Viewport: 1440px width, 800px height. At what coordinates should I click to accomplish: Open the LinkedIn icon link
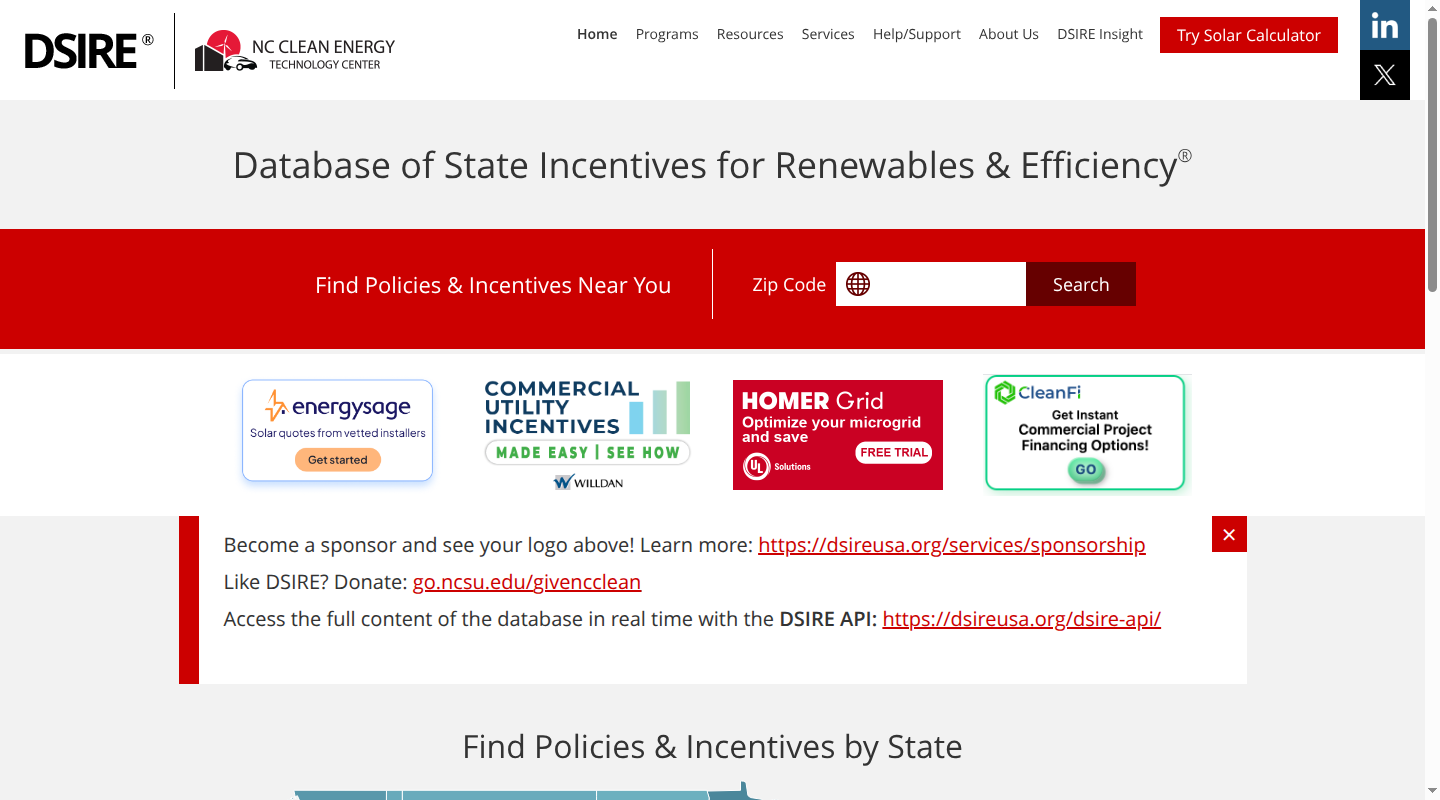pyautogui.click(x=1385, y=25)
